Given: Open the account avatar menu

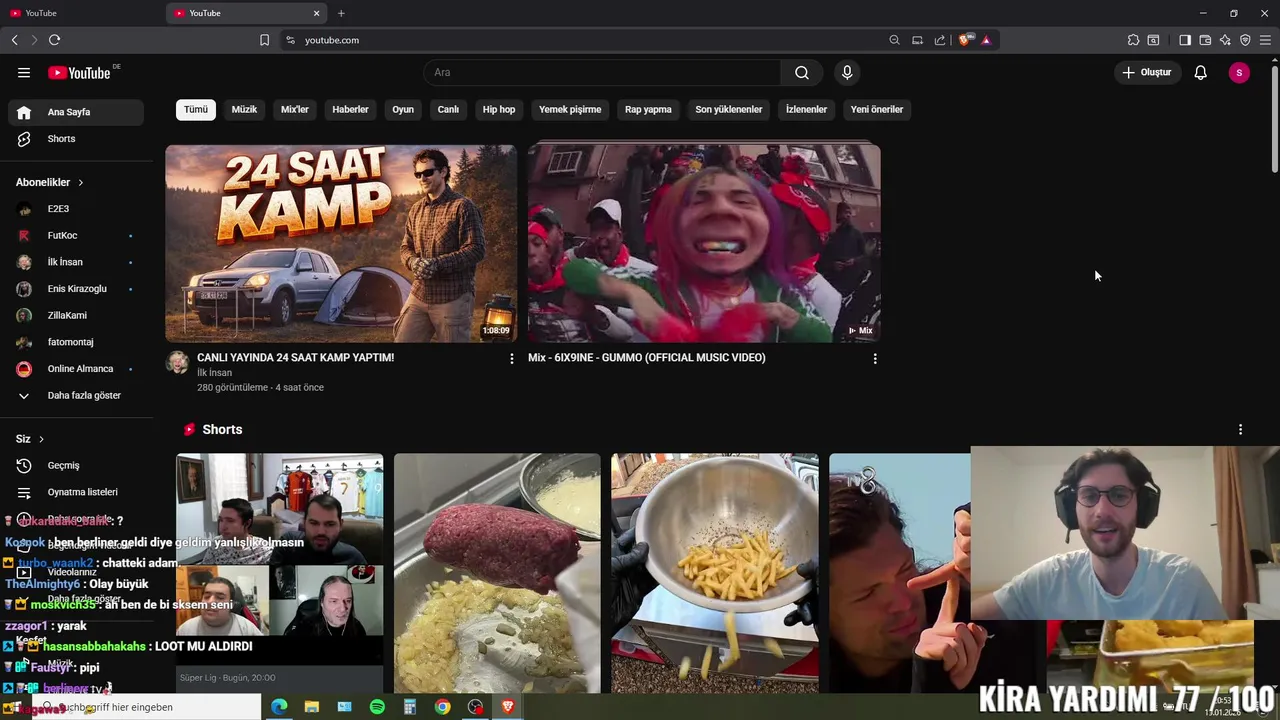Looking at the screenshot, I should (x=1239, y=72).
